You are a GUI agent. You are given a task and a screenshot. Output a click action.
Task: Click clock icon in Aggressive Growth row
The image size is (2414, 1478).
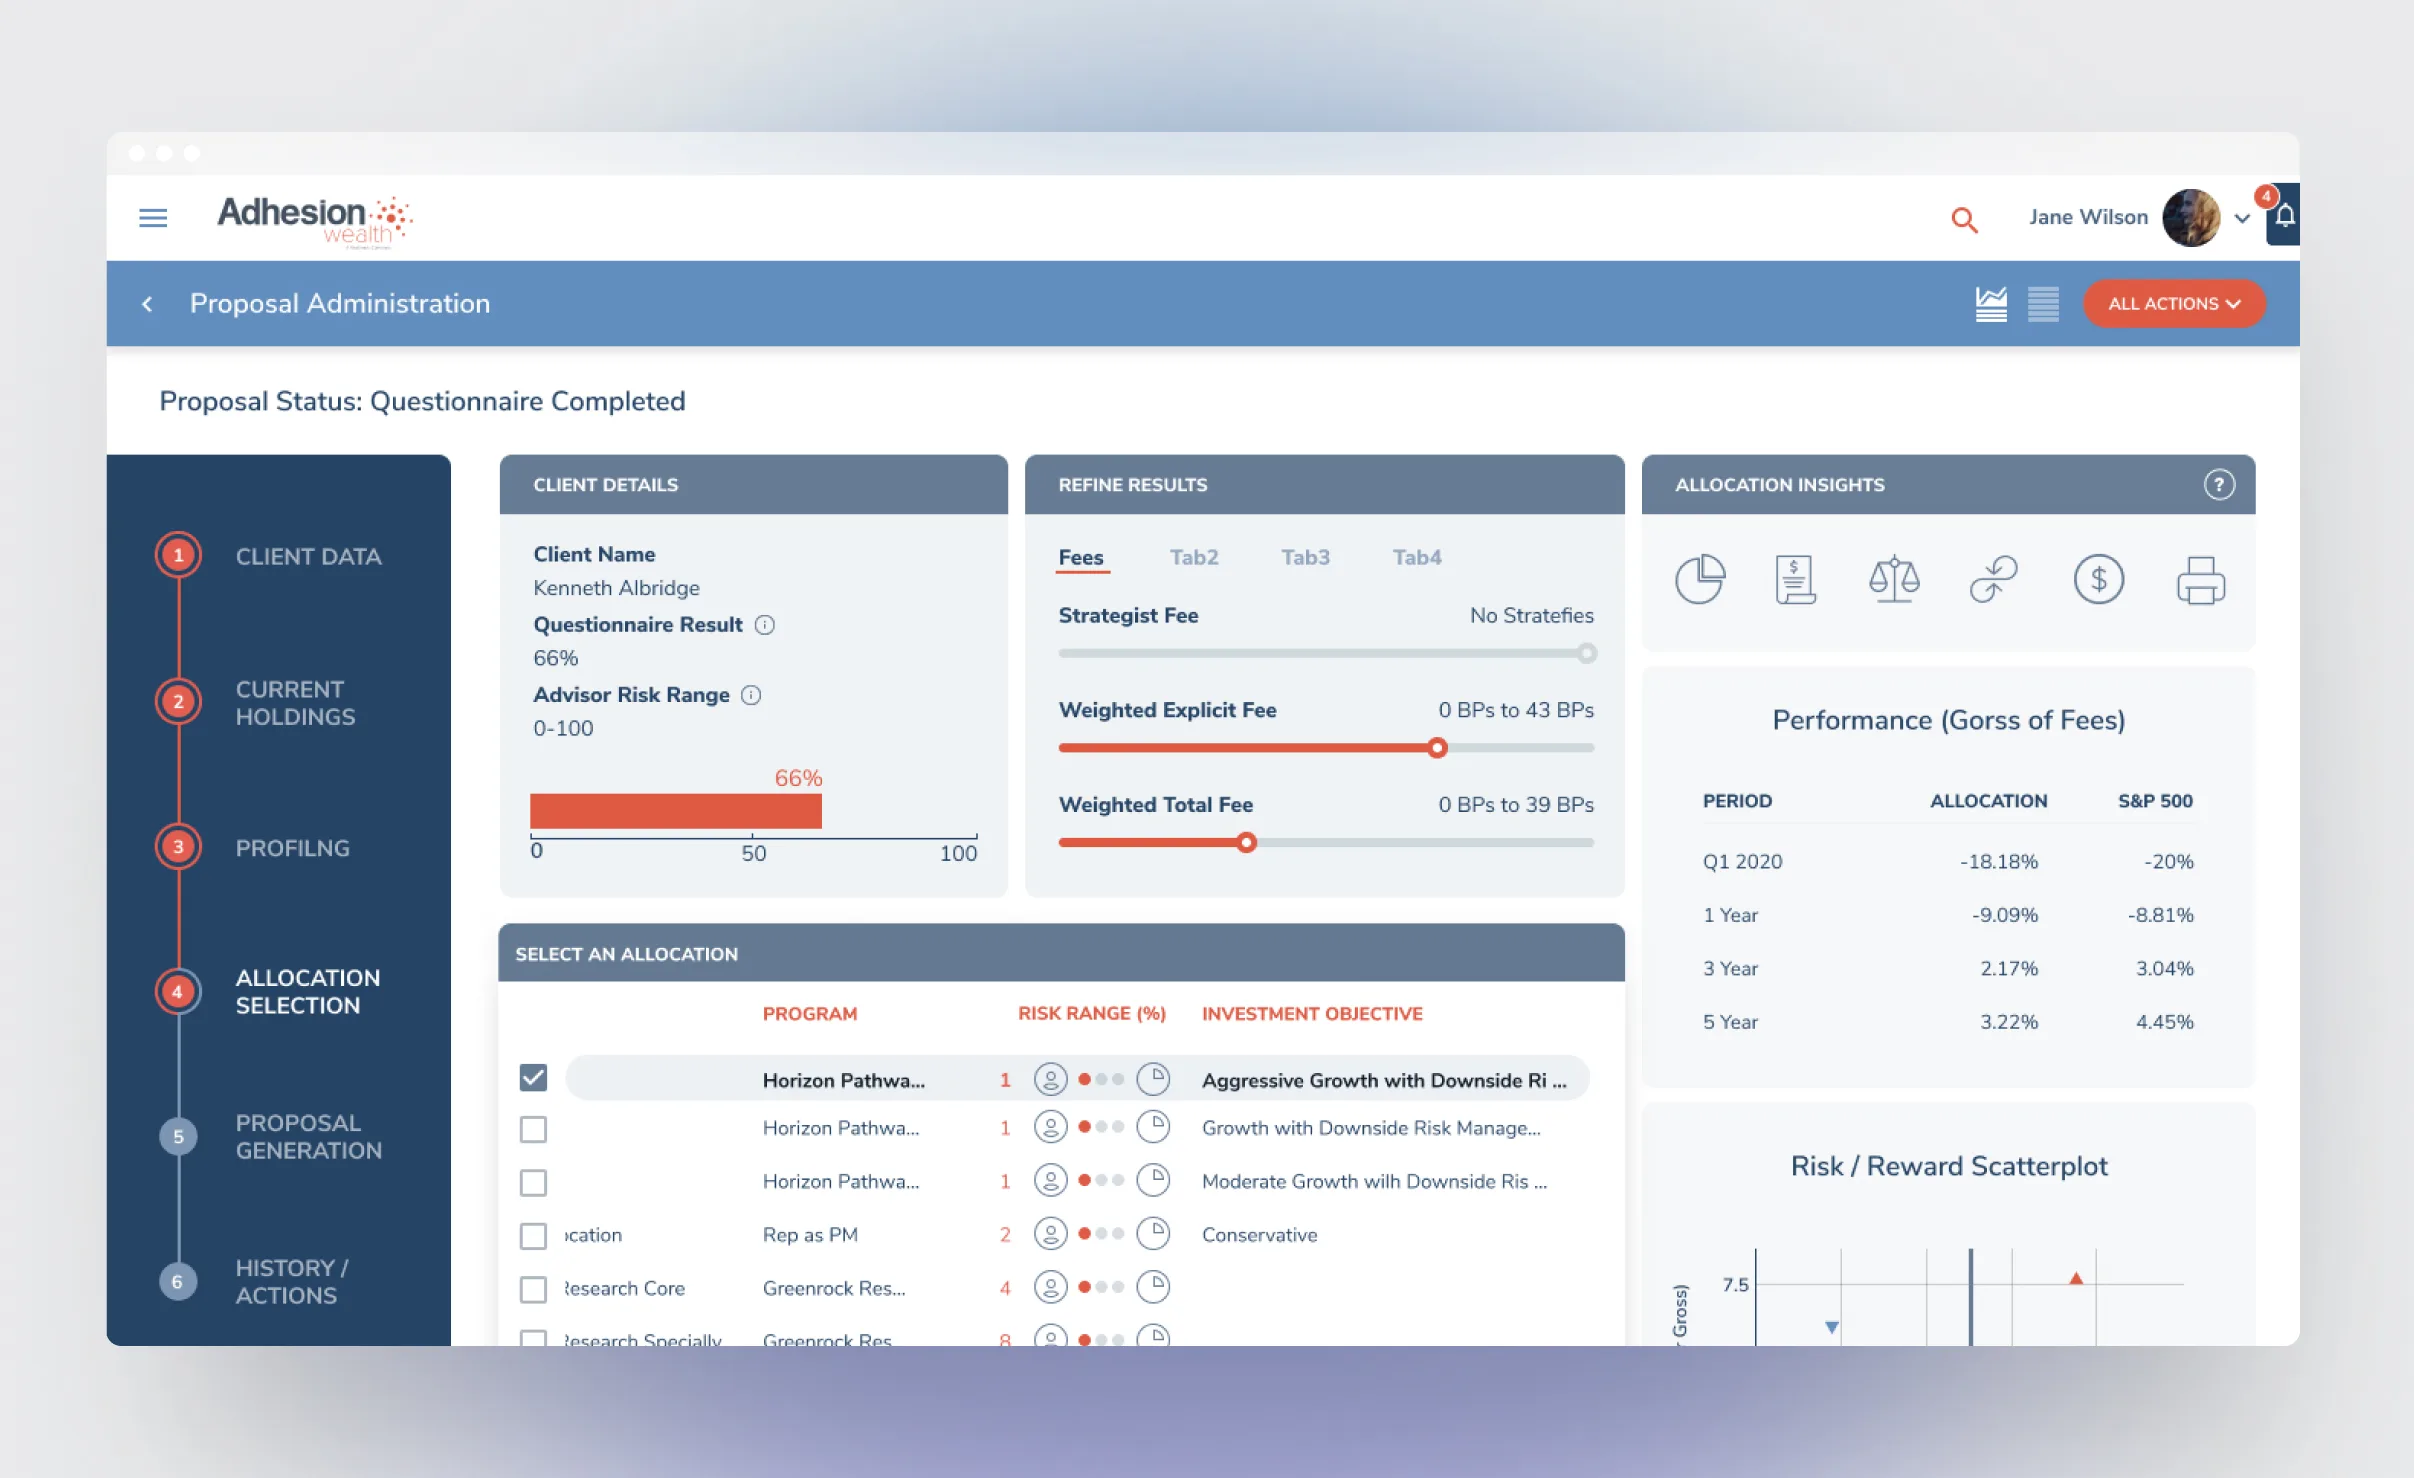[x=1154, y=1079]
